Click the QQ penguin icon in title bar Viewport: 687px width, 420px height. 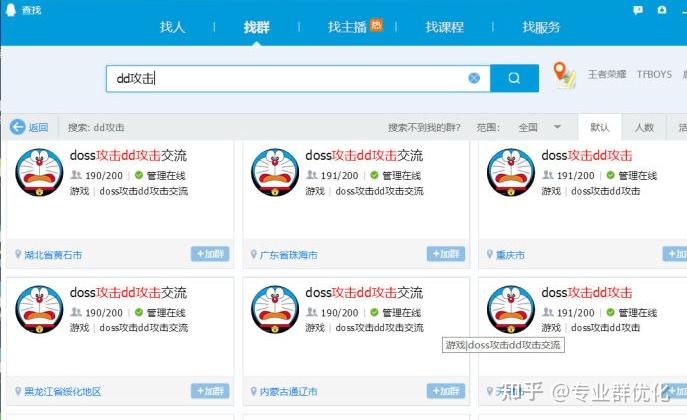(11, 10)
